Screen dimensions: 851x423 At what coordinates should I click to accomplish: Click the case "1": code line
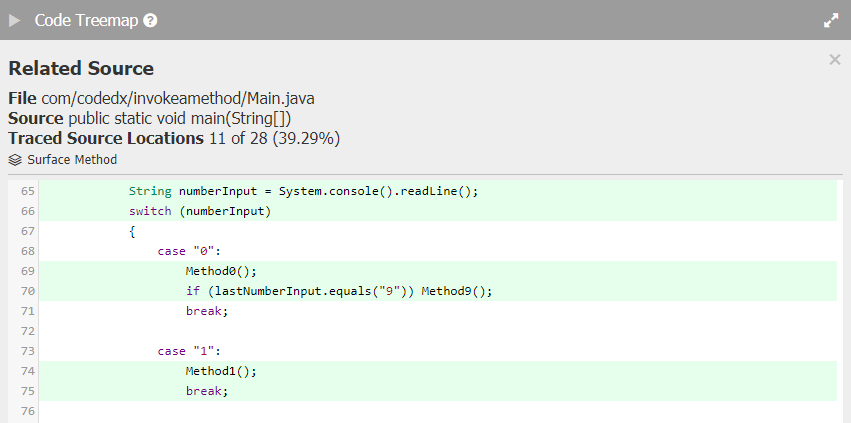(x=188, y=351)
